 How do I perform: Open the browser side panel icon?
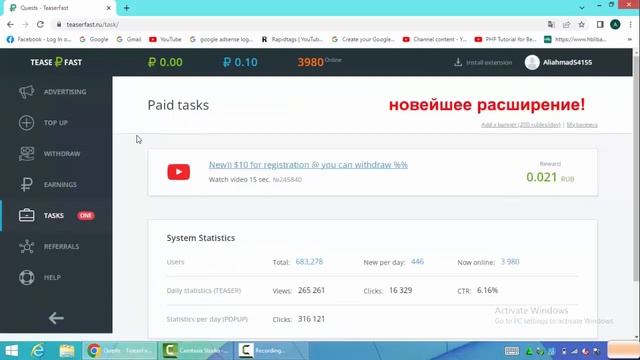(600, 24)
